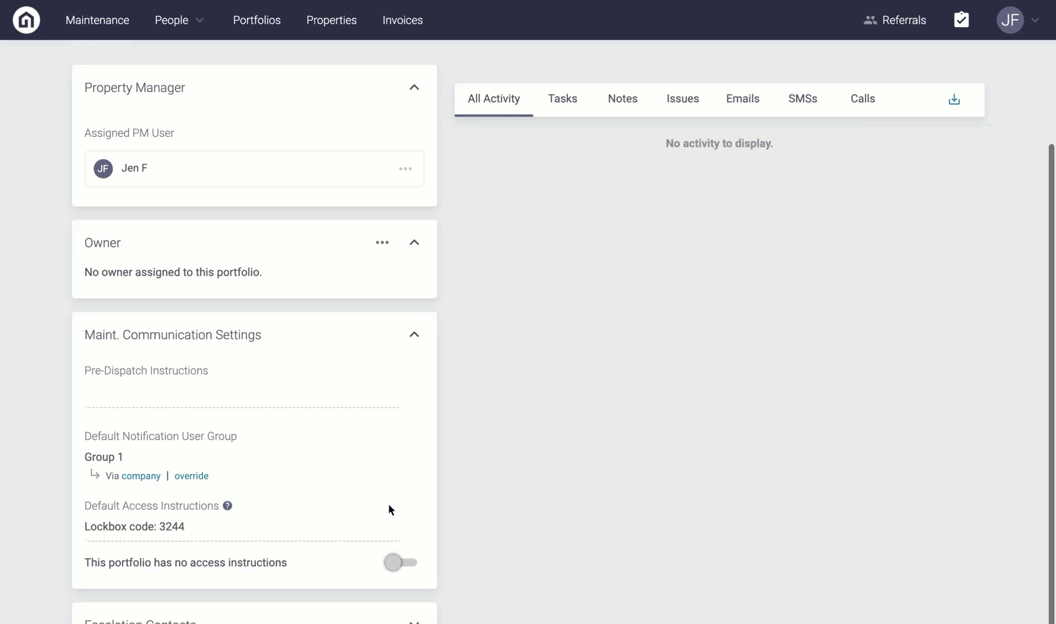This screenshot has height=624, width=1056.
Task: Open the Portfolios menu item
Action: pyautogui.click(x=256, y=20)
